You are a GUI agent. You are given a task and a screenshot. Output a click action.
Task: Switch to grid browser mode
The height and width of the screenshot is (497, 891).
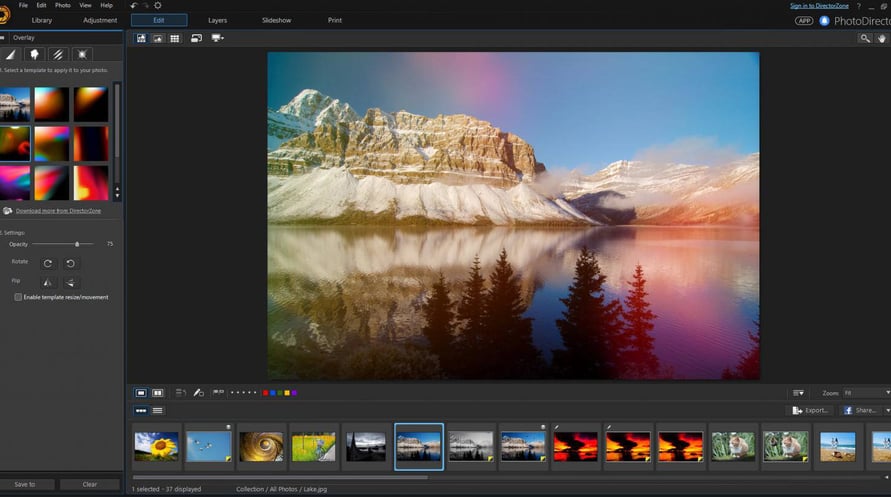tap(174, 38)
